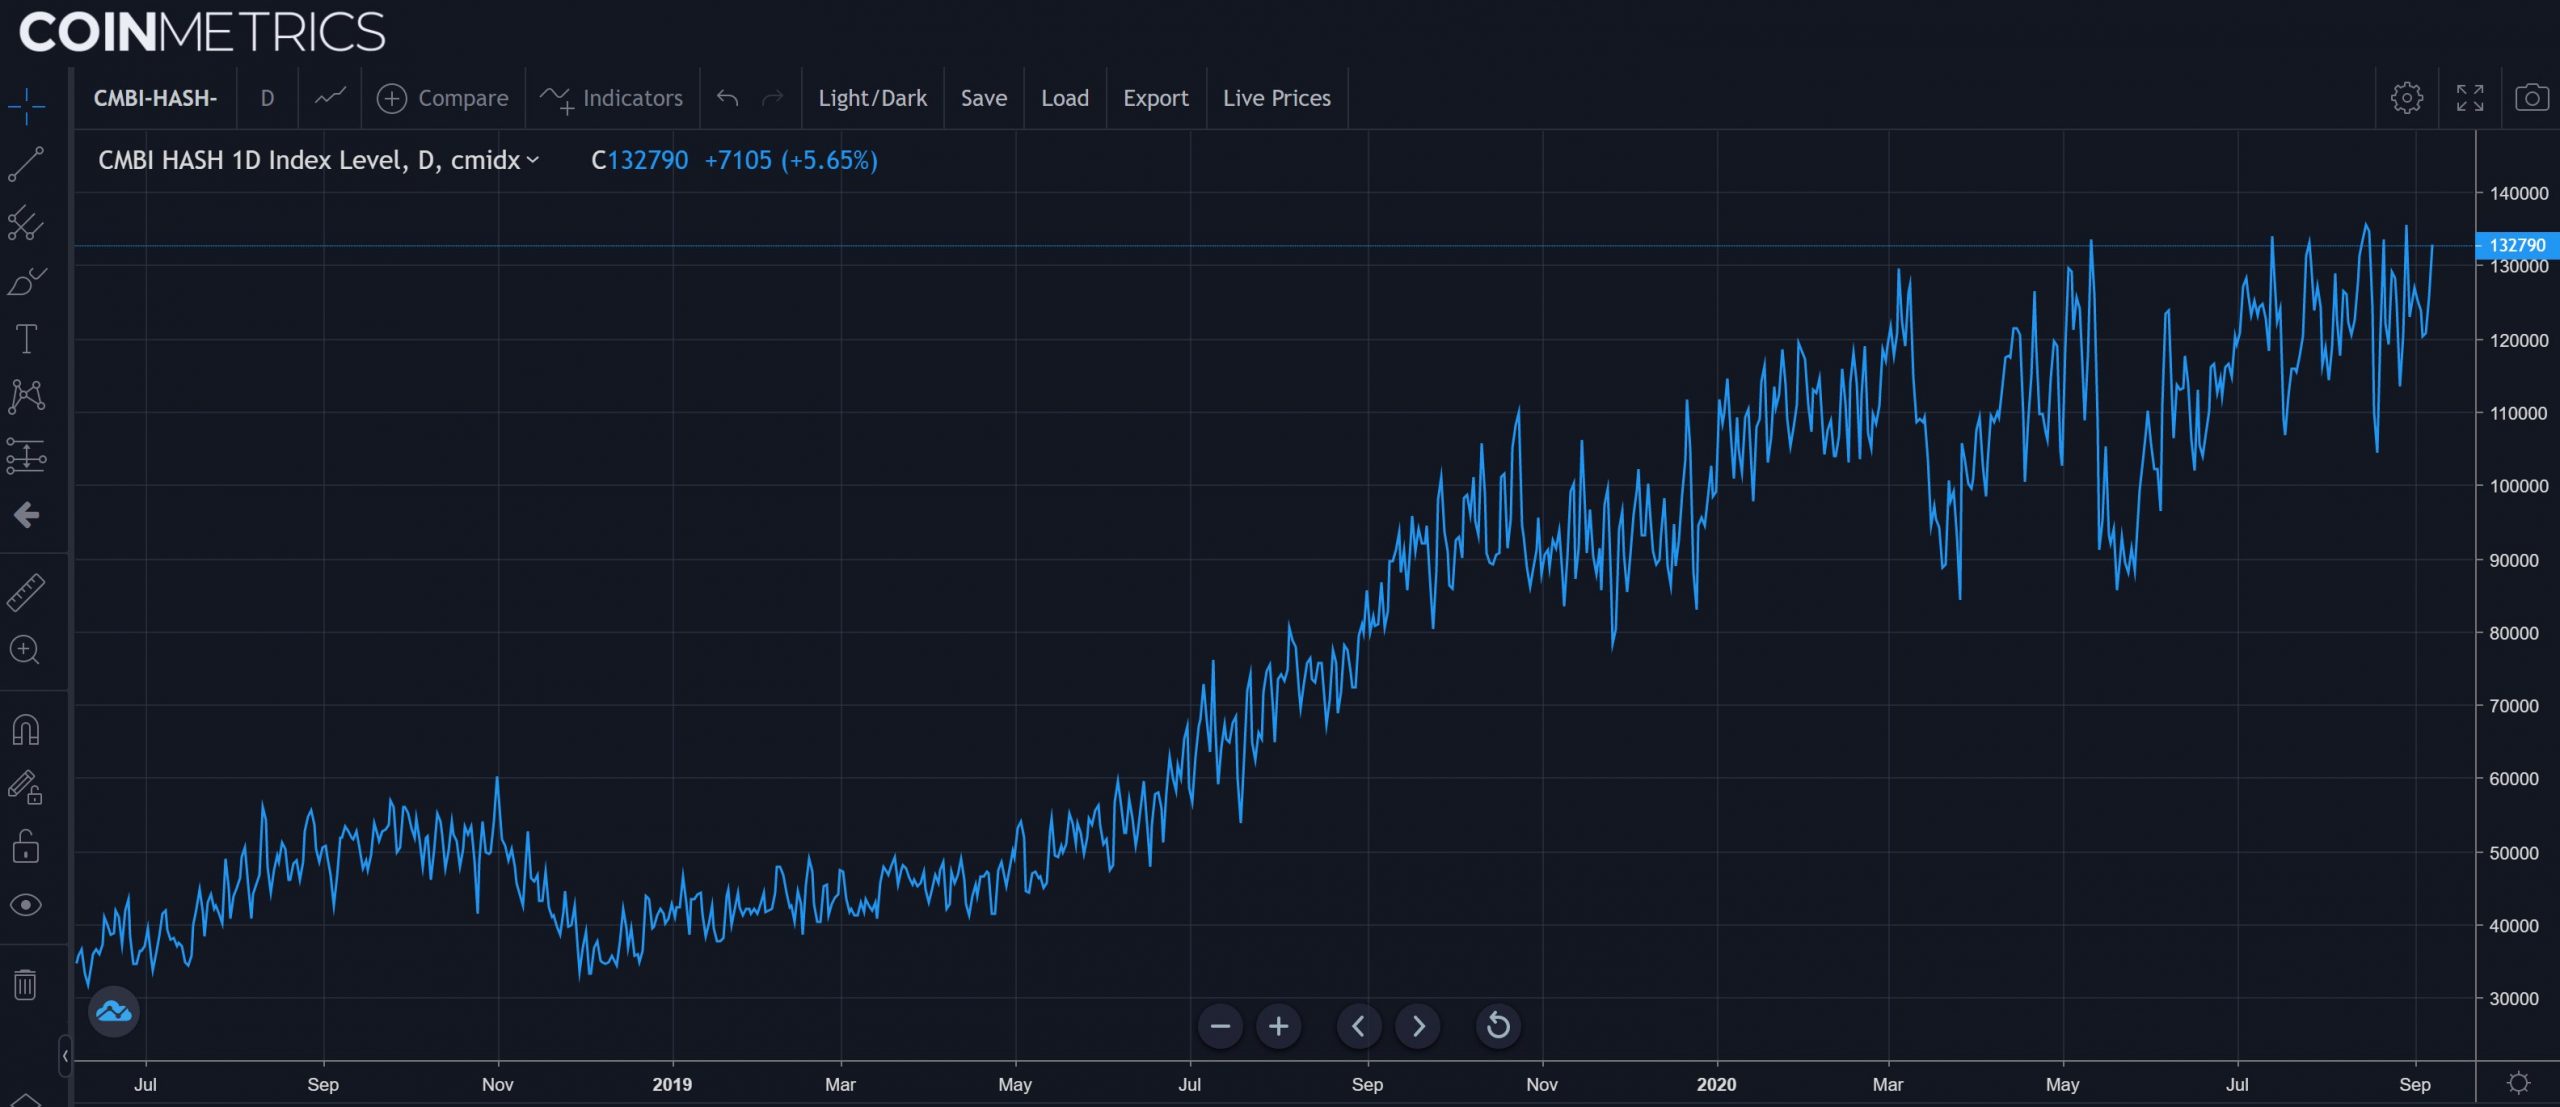
Task: Open Live Prices
Action: (x=1277, y=98)
